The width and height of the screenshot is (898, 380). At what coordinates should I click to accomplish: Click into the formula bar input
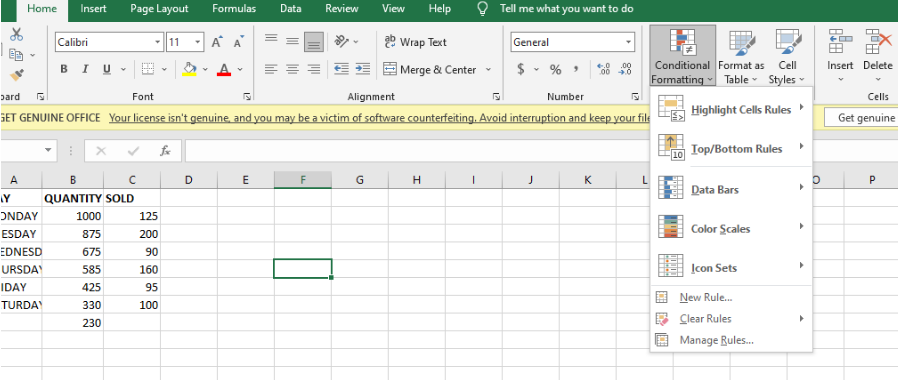(x=541, y=151)
